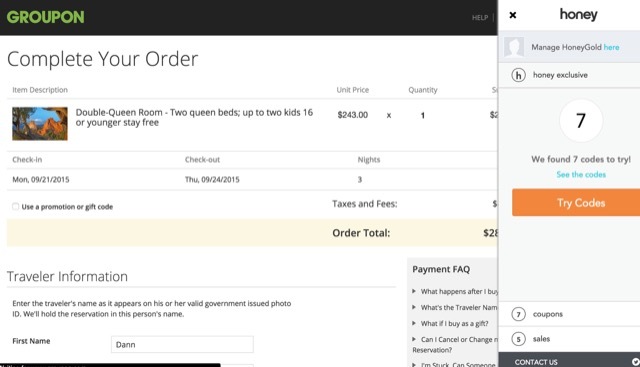Click the orange Try Codes button

tap(576, 202)
